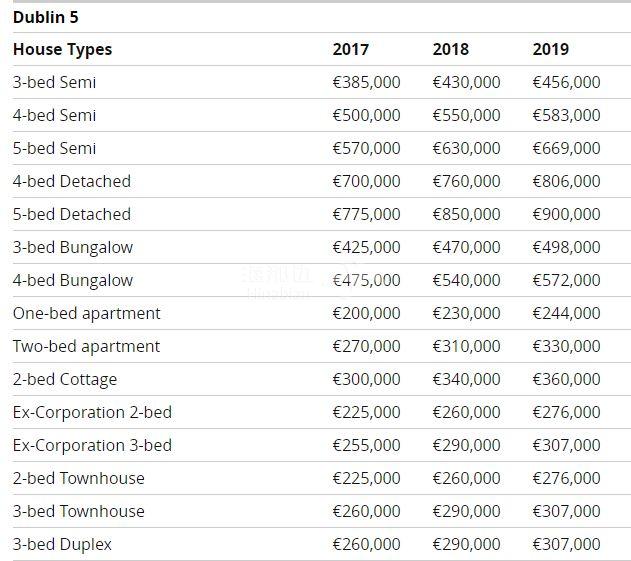Click the 4-bed Semi 2017 price
The width and height of the screenshot is (631, 561).
point(366,115)
